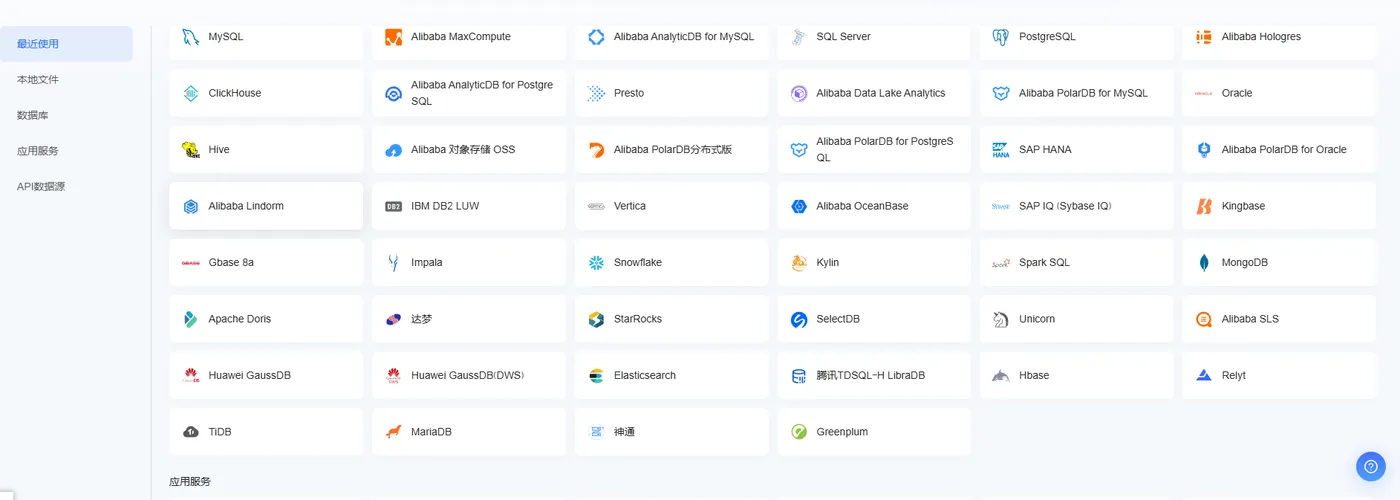This screenshot has height=500, width=1400.
Task: Select Alibaba AnalyticDB for PostgreSQL card
Action: click(x=469, y=93)
